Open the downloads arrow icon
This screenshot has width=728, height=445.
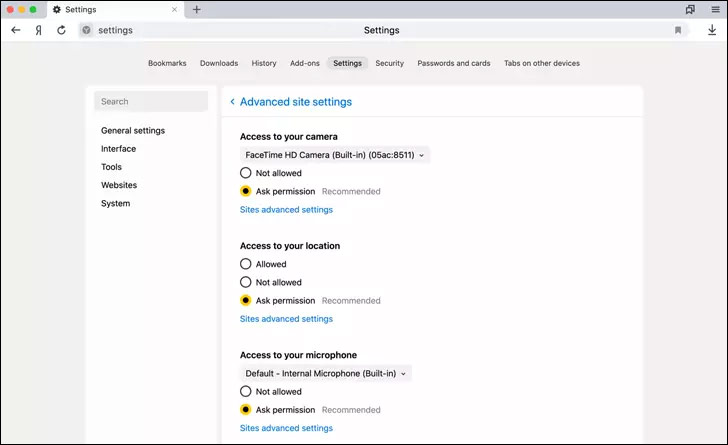click(711, 30)
